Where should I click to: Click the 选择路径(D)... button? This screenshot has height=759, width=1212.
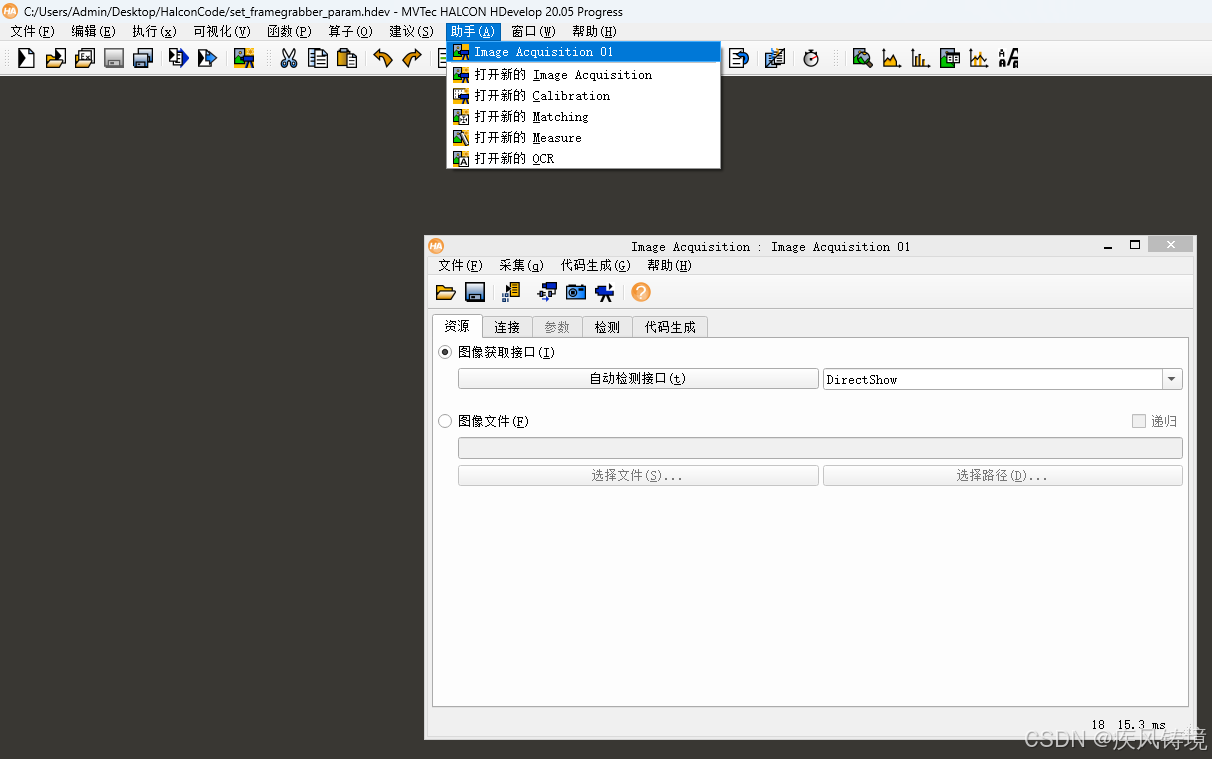click(1003, 476)
